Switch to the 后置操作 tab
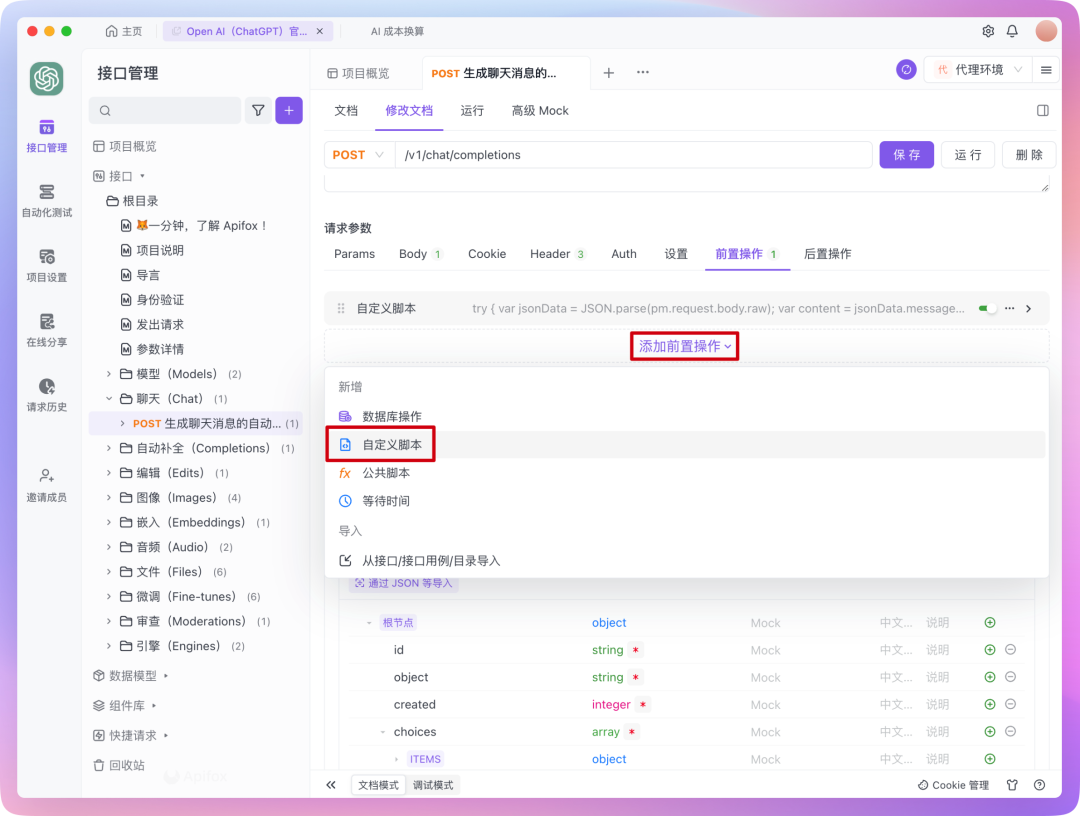 coord(827,254)
